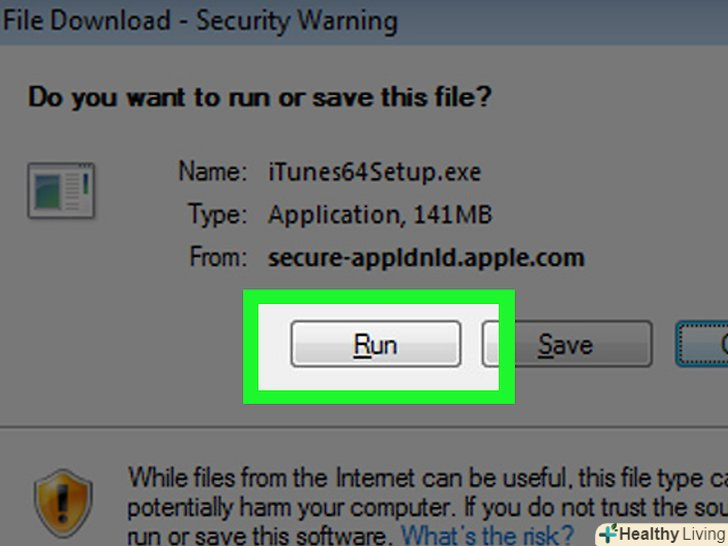Click the yellow shield warning icon
The width and height of the screenshot is (728, 546).
pos(63,503)
